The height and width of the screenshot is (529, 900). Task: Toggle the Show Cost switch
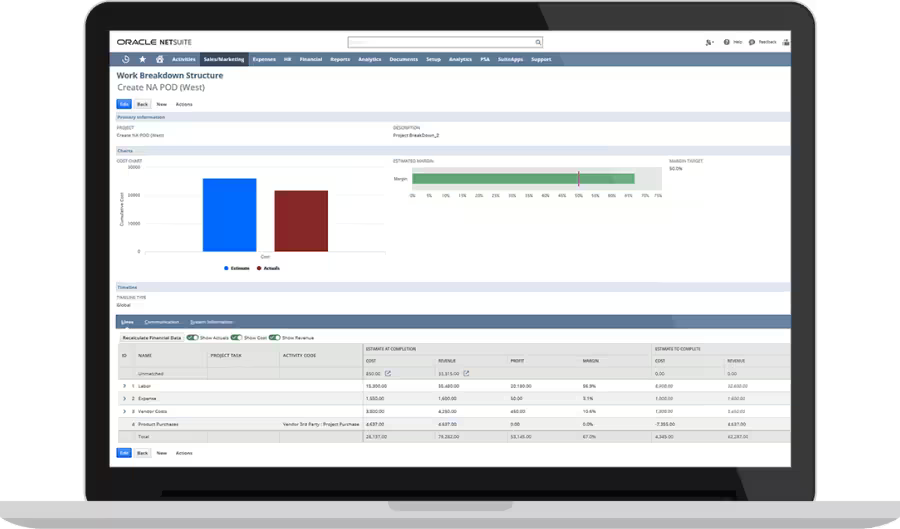click(237, 338)
